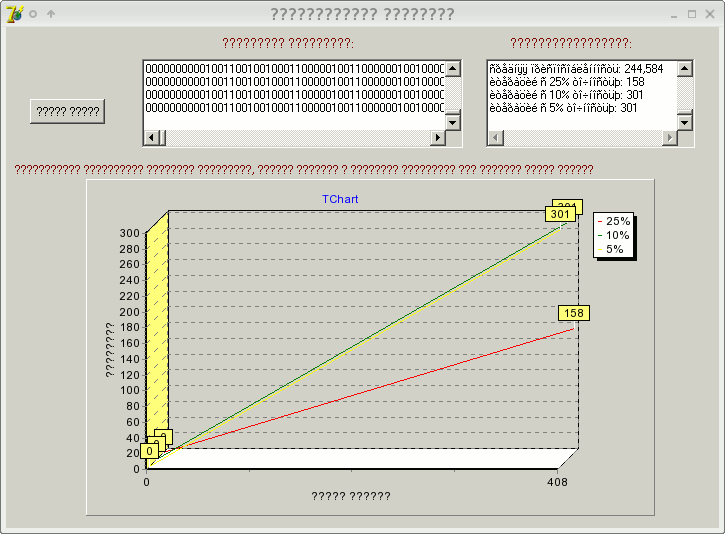Select the 25% legend entry
Screen dimensions: 725x534
615,221
